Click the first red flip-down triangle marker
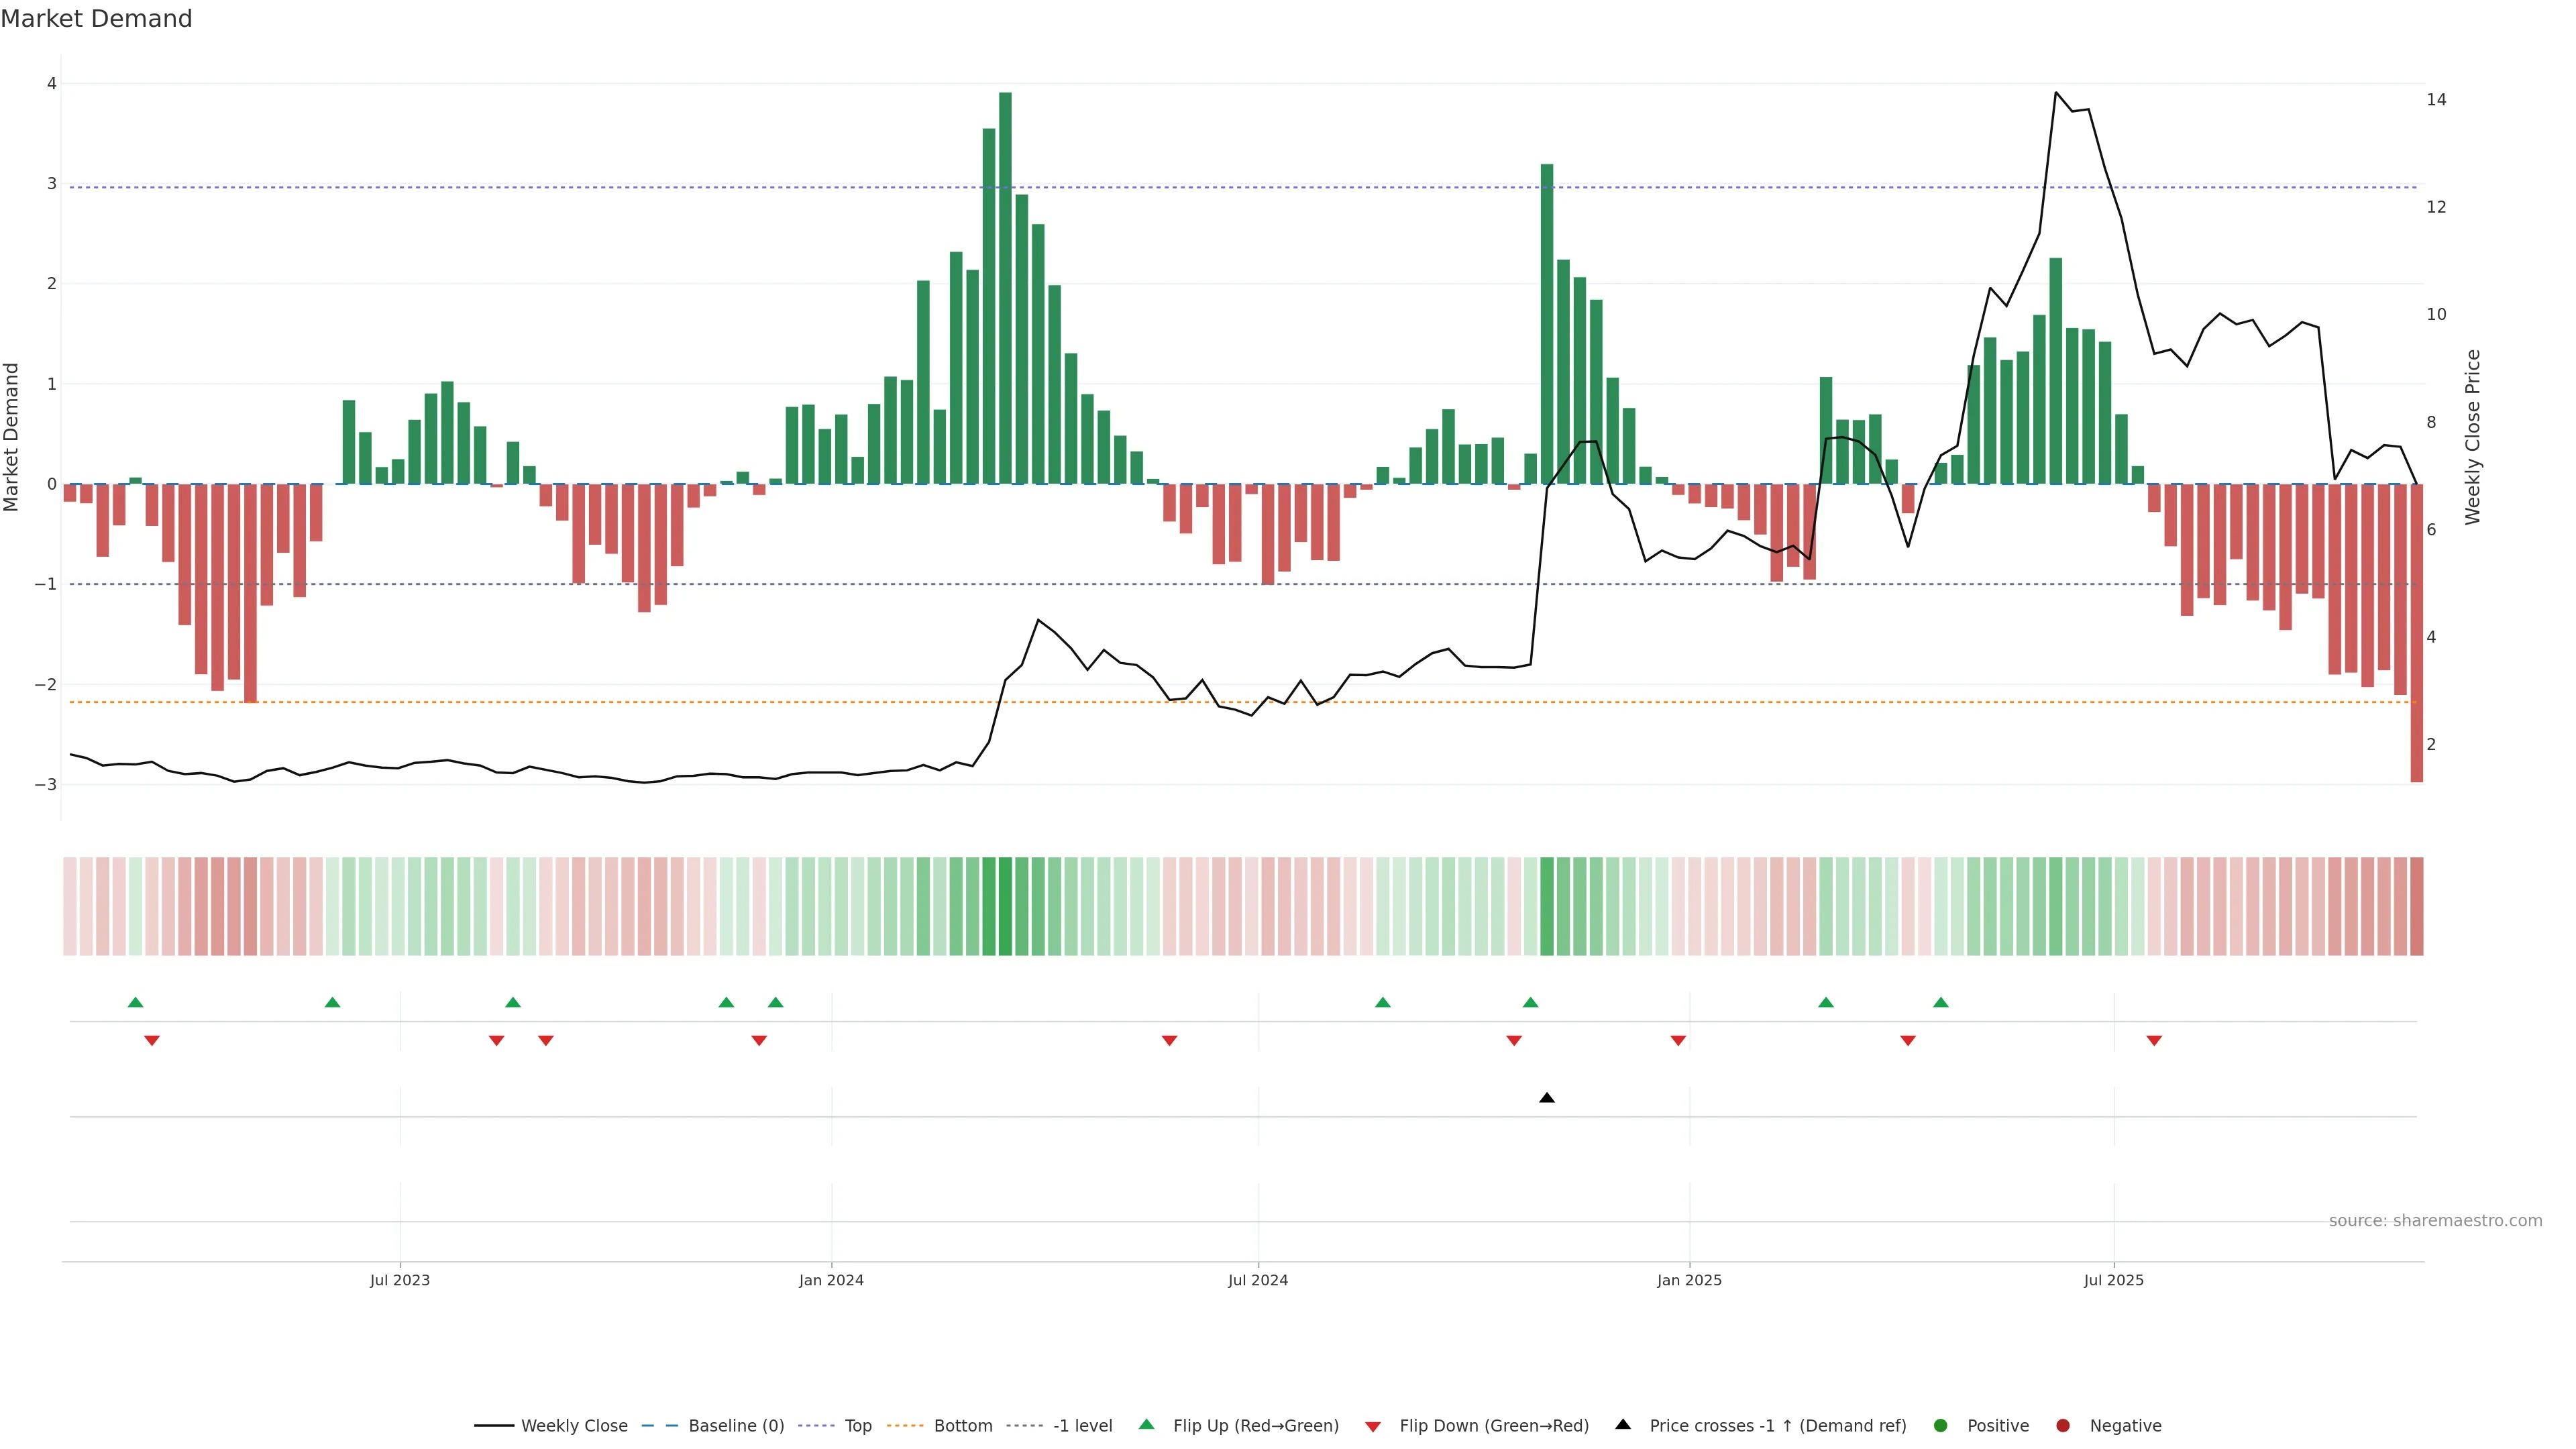2576x1449 pixels. pos(152,1041)
